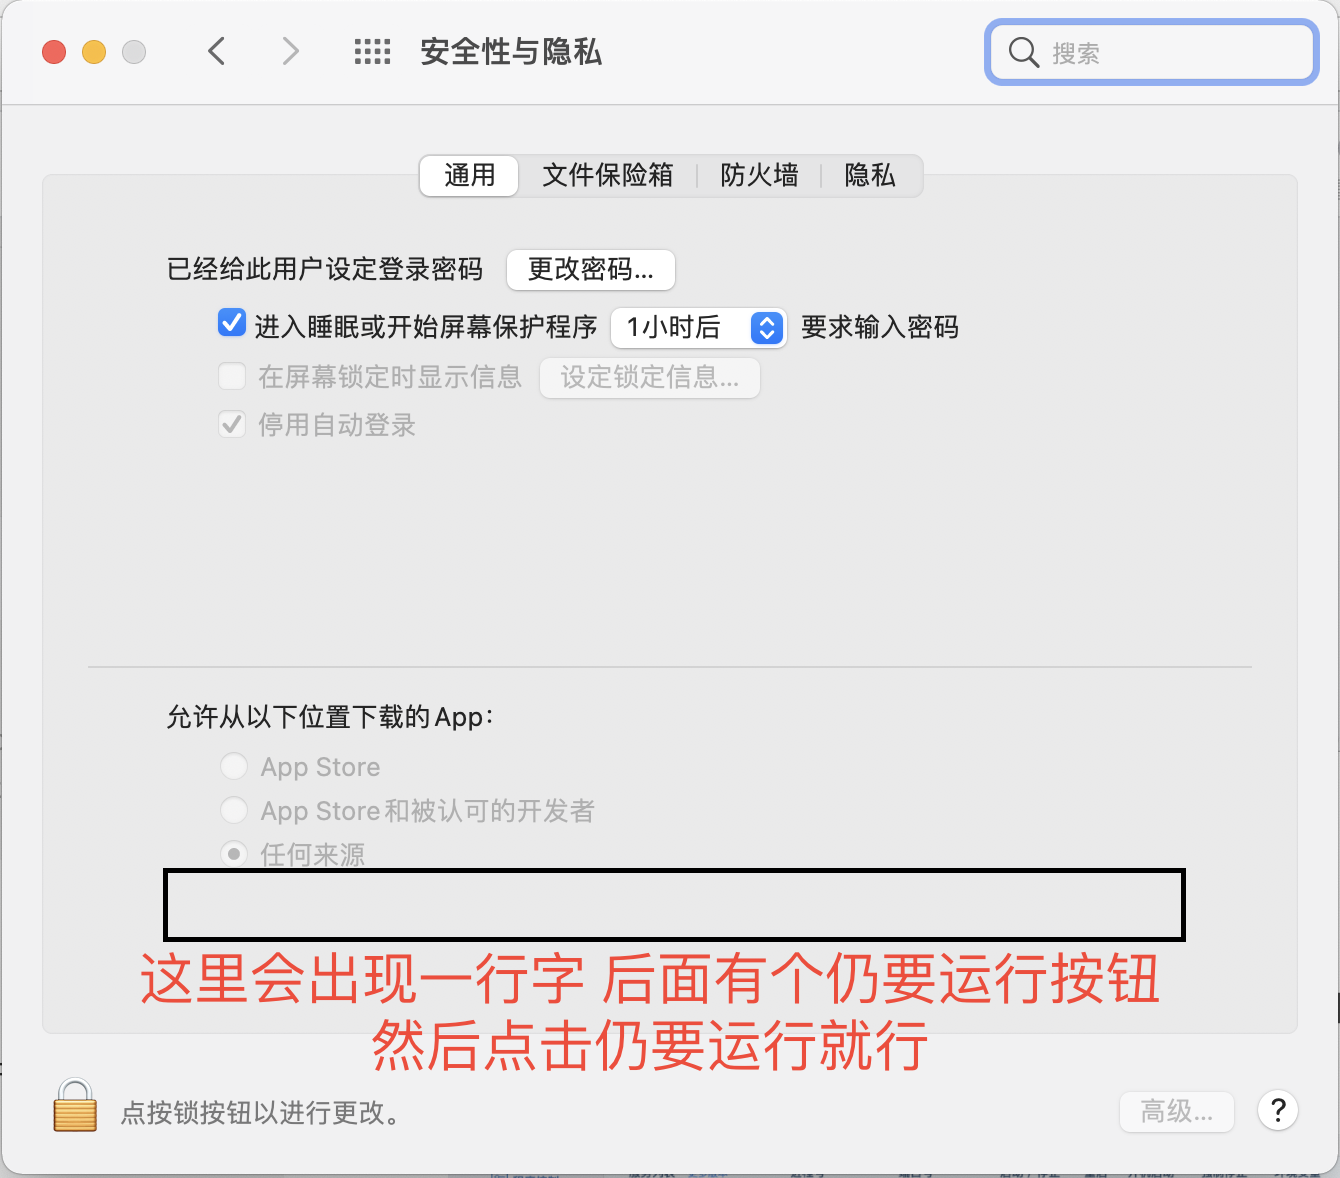Click the yellow minimize window button
The width and height of the screenshot is (1340, 1178).
pyautogui.click(x=94, y=52)
